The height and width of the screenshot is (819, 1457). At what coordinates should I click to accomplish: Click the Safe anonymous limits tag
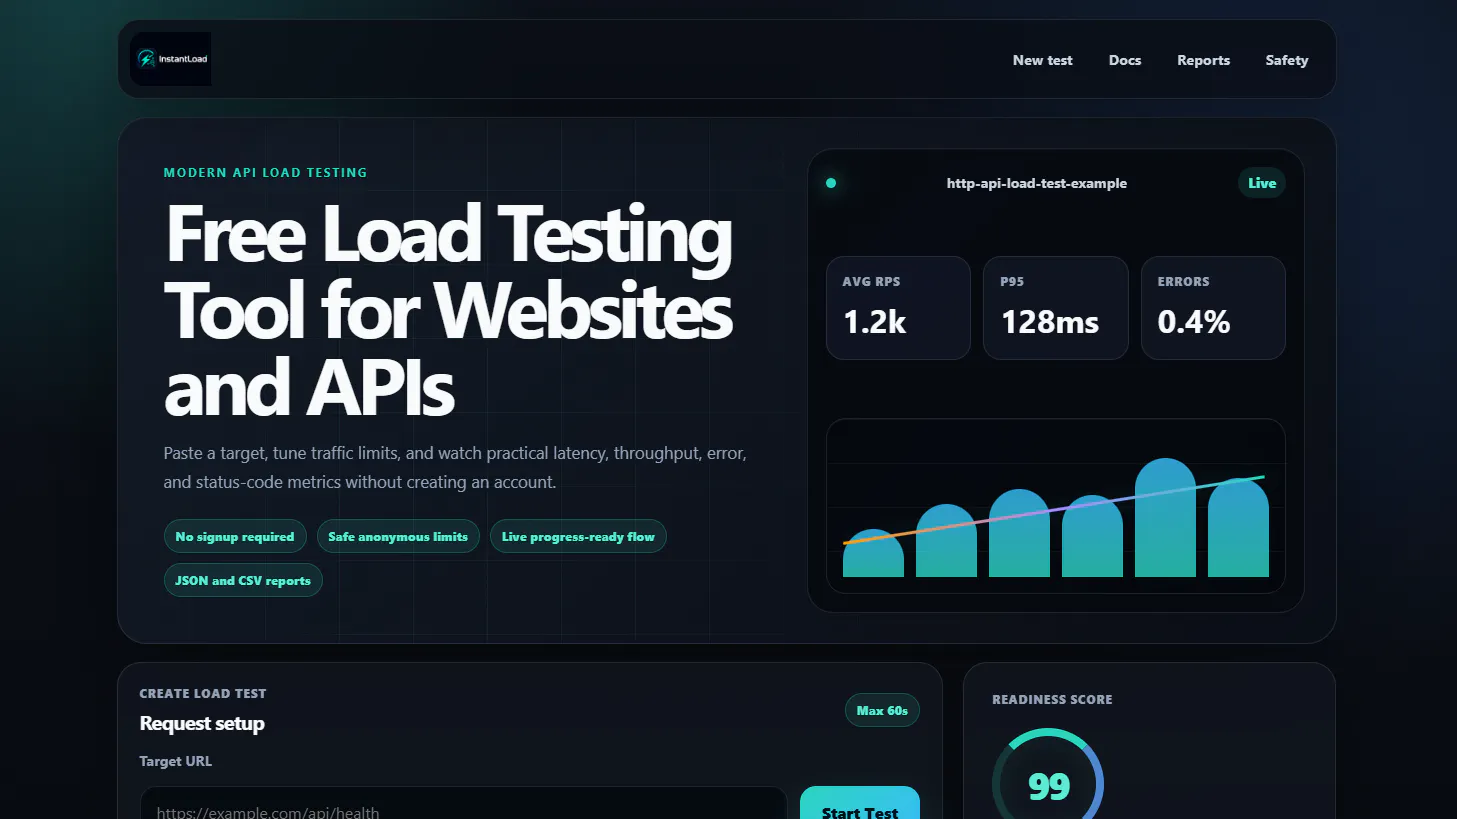click(398, 537)
